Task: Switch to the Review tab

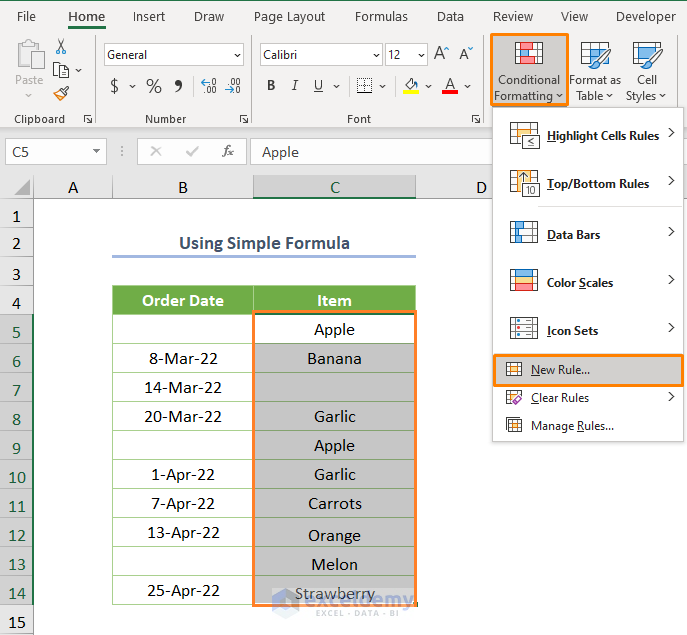Action: (x=513, y=17)
